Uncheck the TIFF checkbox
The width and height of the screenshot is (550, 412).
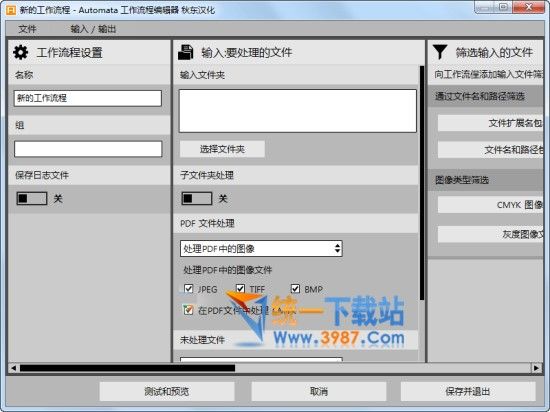click(240, 289)
